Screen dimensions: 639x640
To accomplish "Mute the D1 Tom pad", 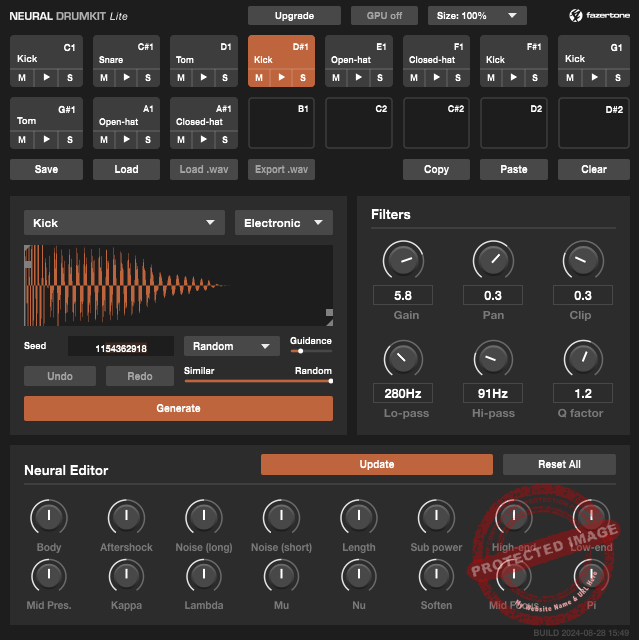I will pos(181,78).
